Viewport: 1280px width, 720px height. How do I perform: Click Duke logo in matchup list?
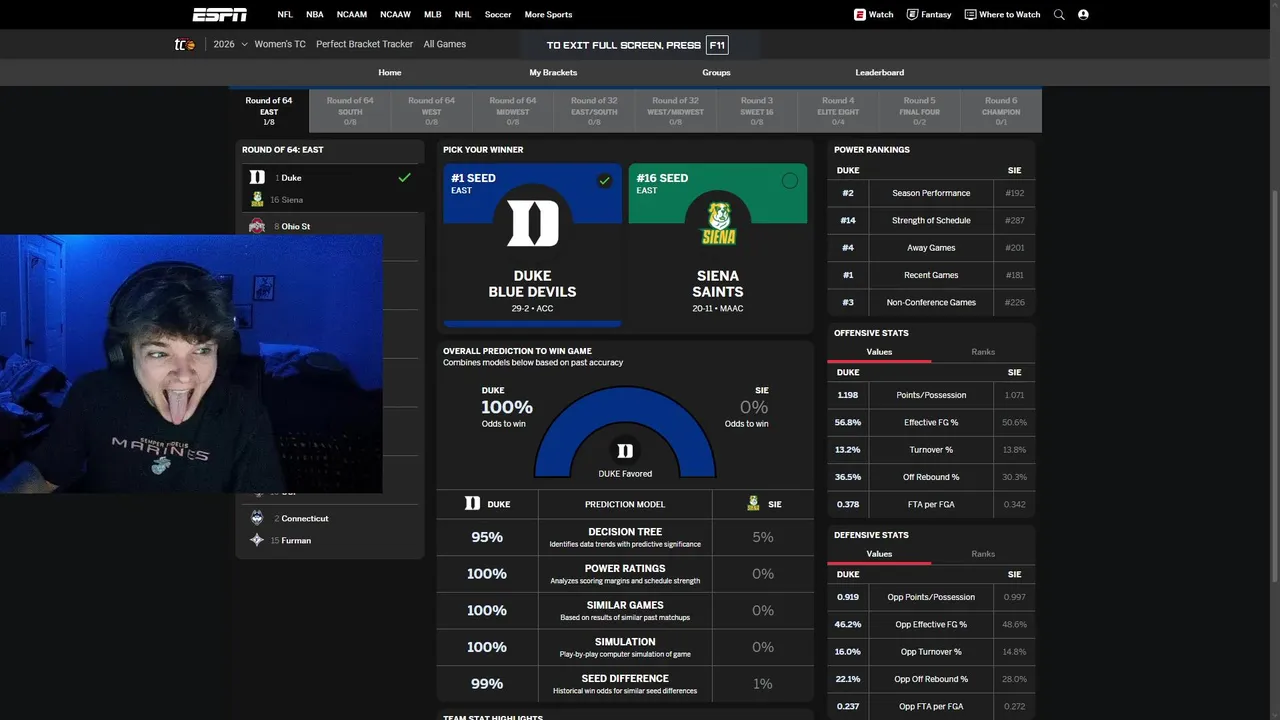pos(257,177)
